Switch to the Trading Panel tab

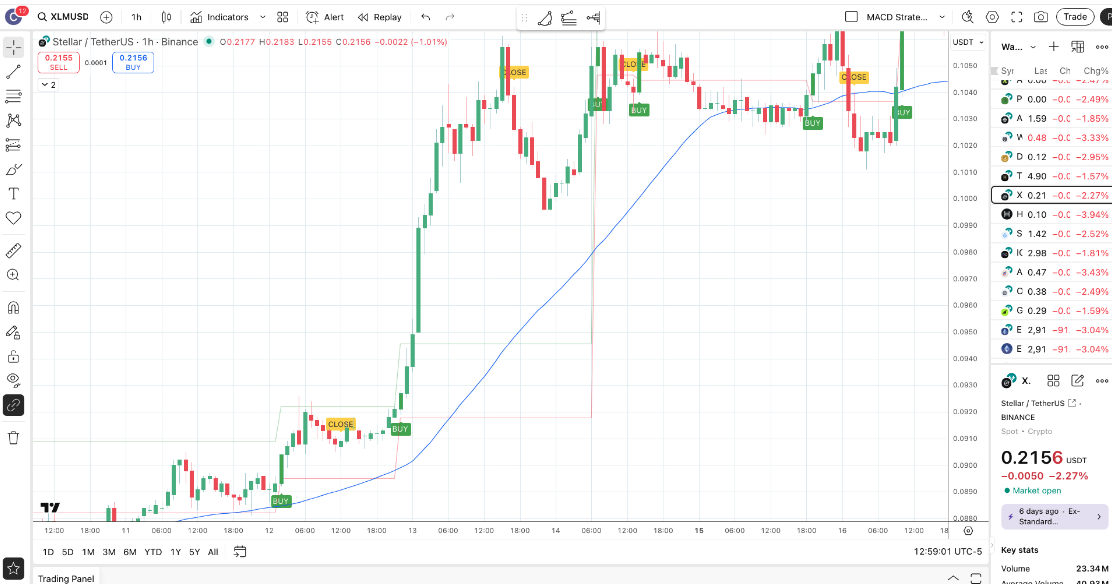(x=64, y=578)
